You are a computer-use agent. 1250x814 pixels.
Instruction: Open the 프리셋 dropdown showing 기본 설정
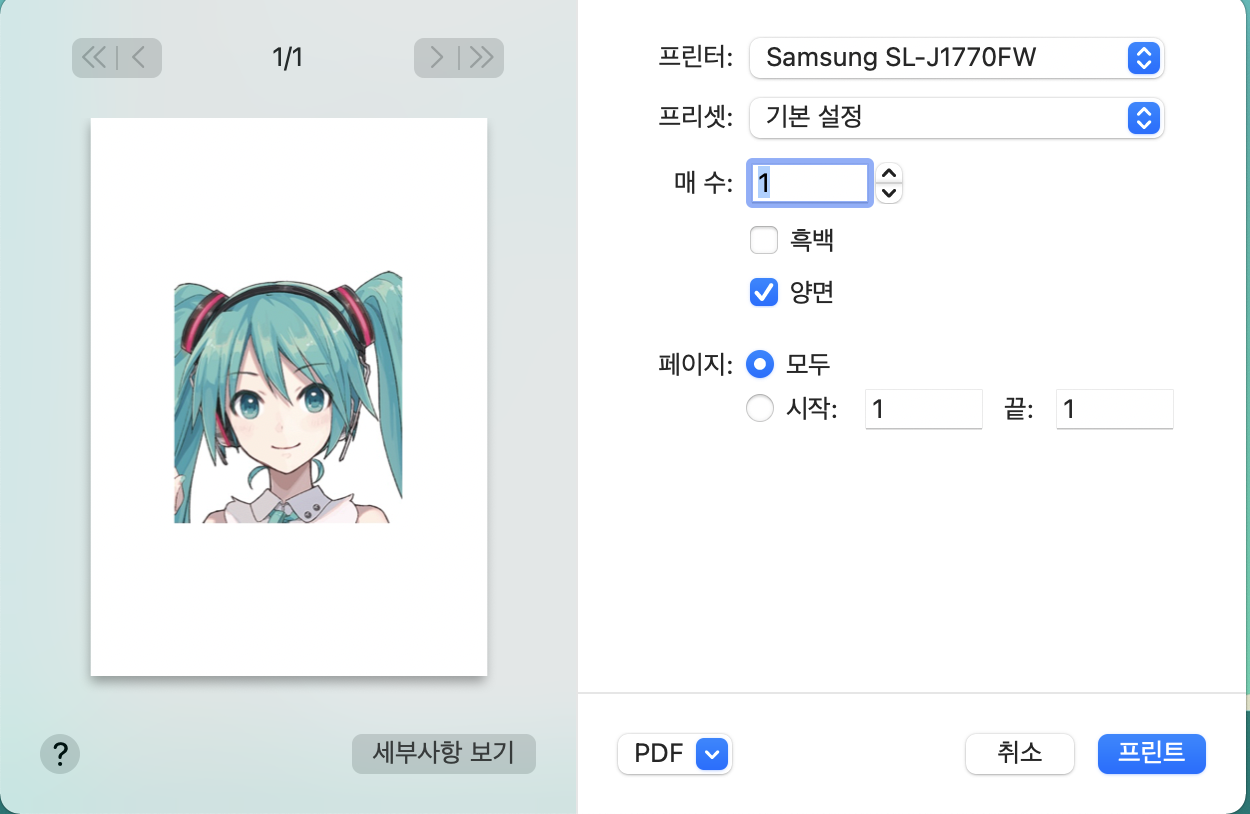pos(956,118)
